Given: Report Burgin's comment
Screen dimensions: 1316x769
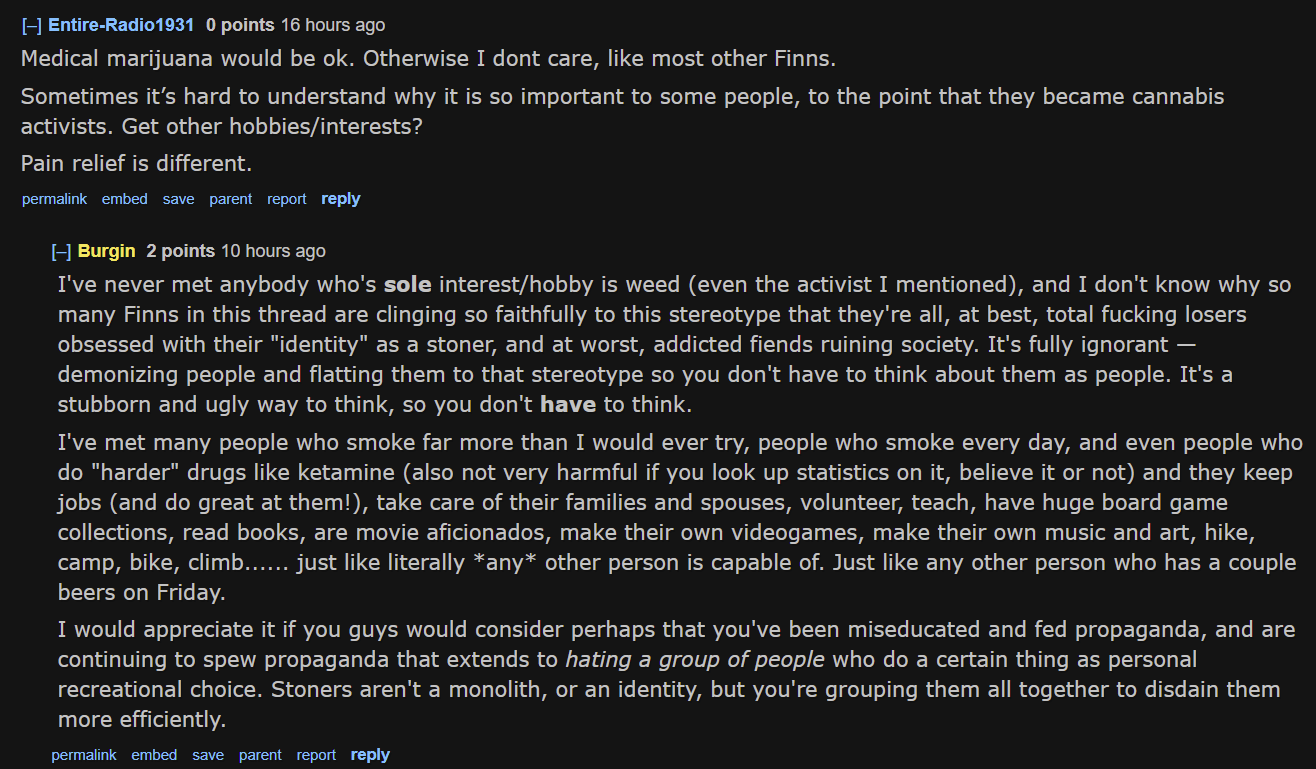Looking at the screenshot, I should pos(316,755).
